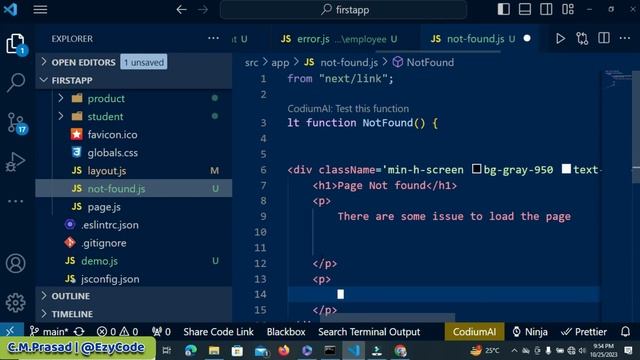Open Firefox from the Windows taskbar
Image resolution: width=640 pixels, height=360 pixels.
click(284, 350)
